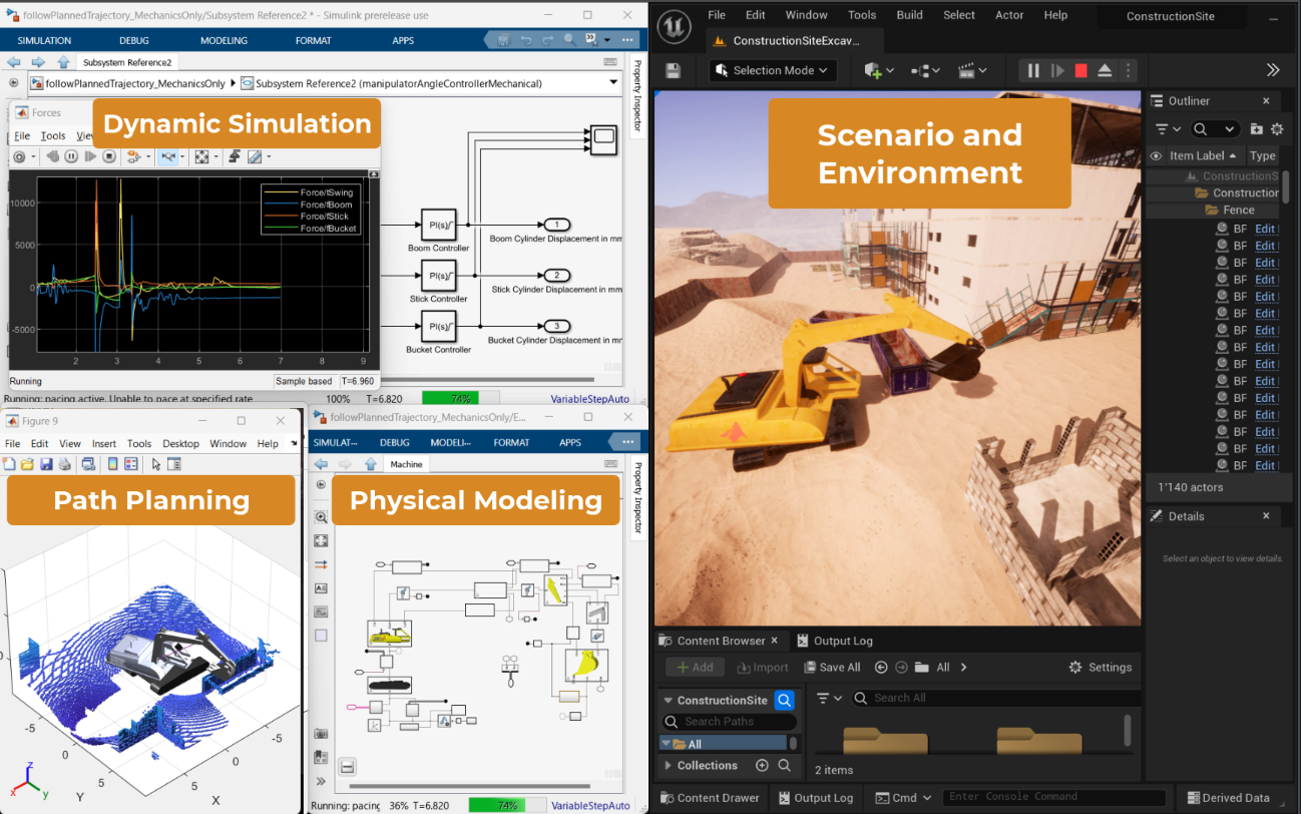
Task: Open the APPS tab in top Simulink window
Action: pos(403,40)
